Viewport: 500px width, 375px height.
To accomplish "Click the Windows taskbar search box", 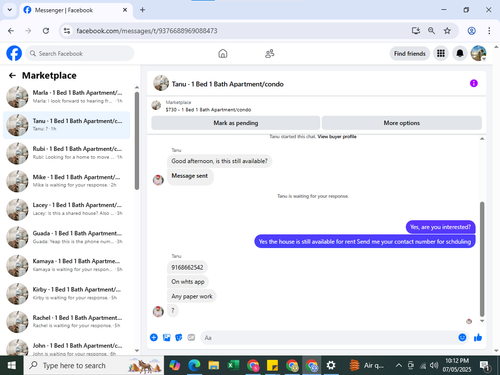I will [94, 365].
